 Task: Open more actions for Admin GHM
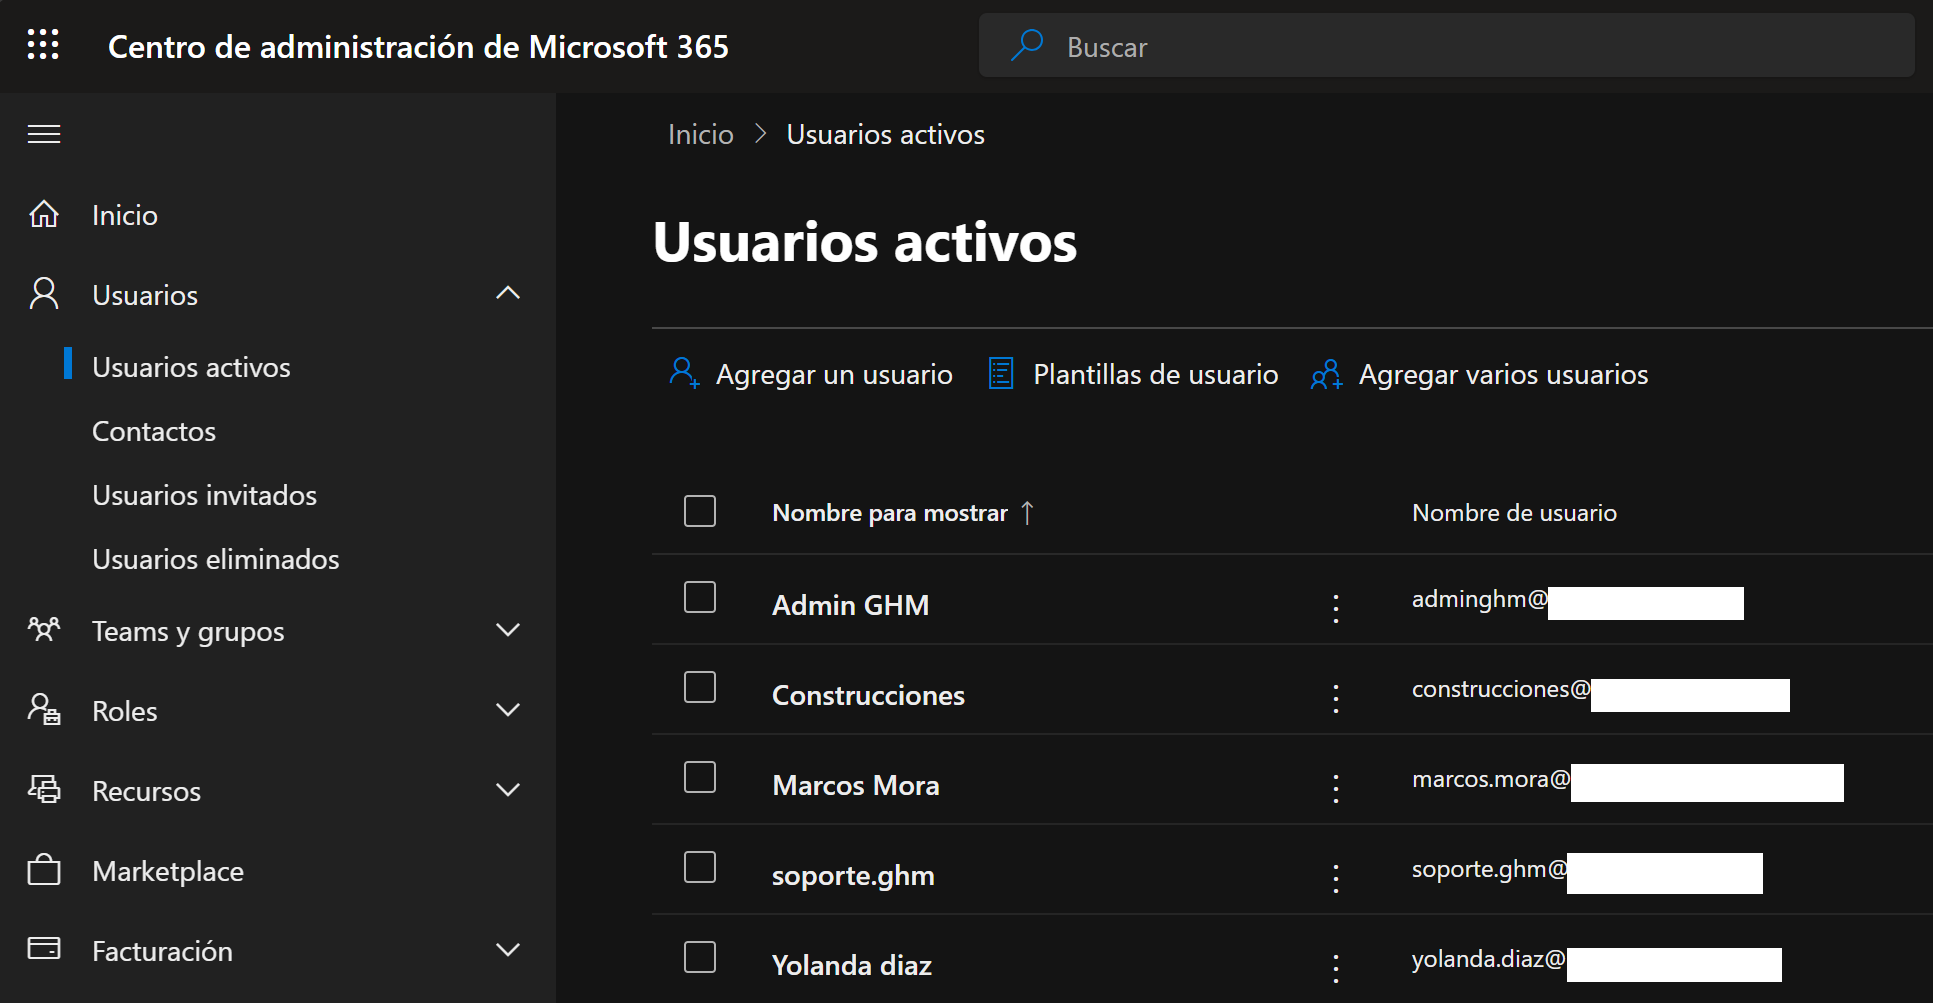(1335, 607)
